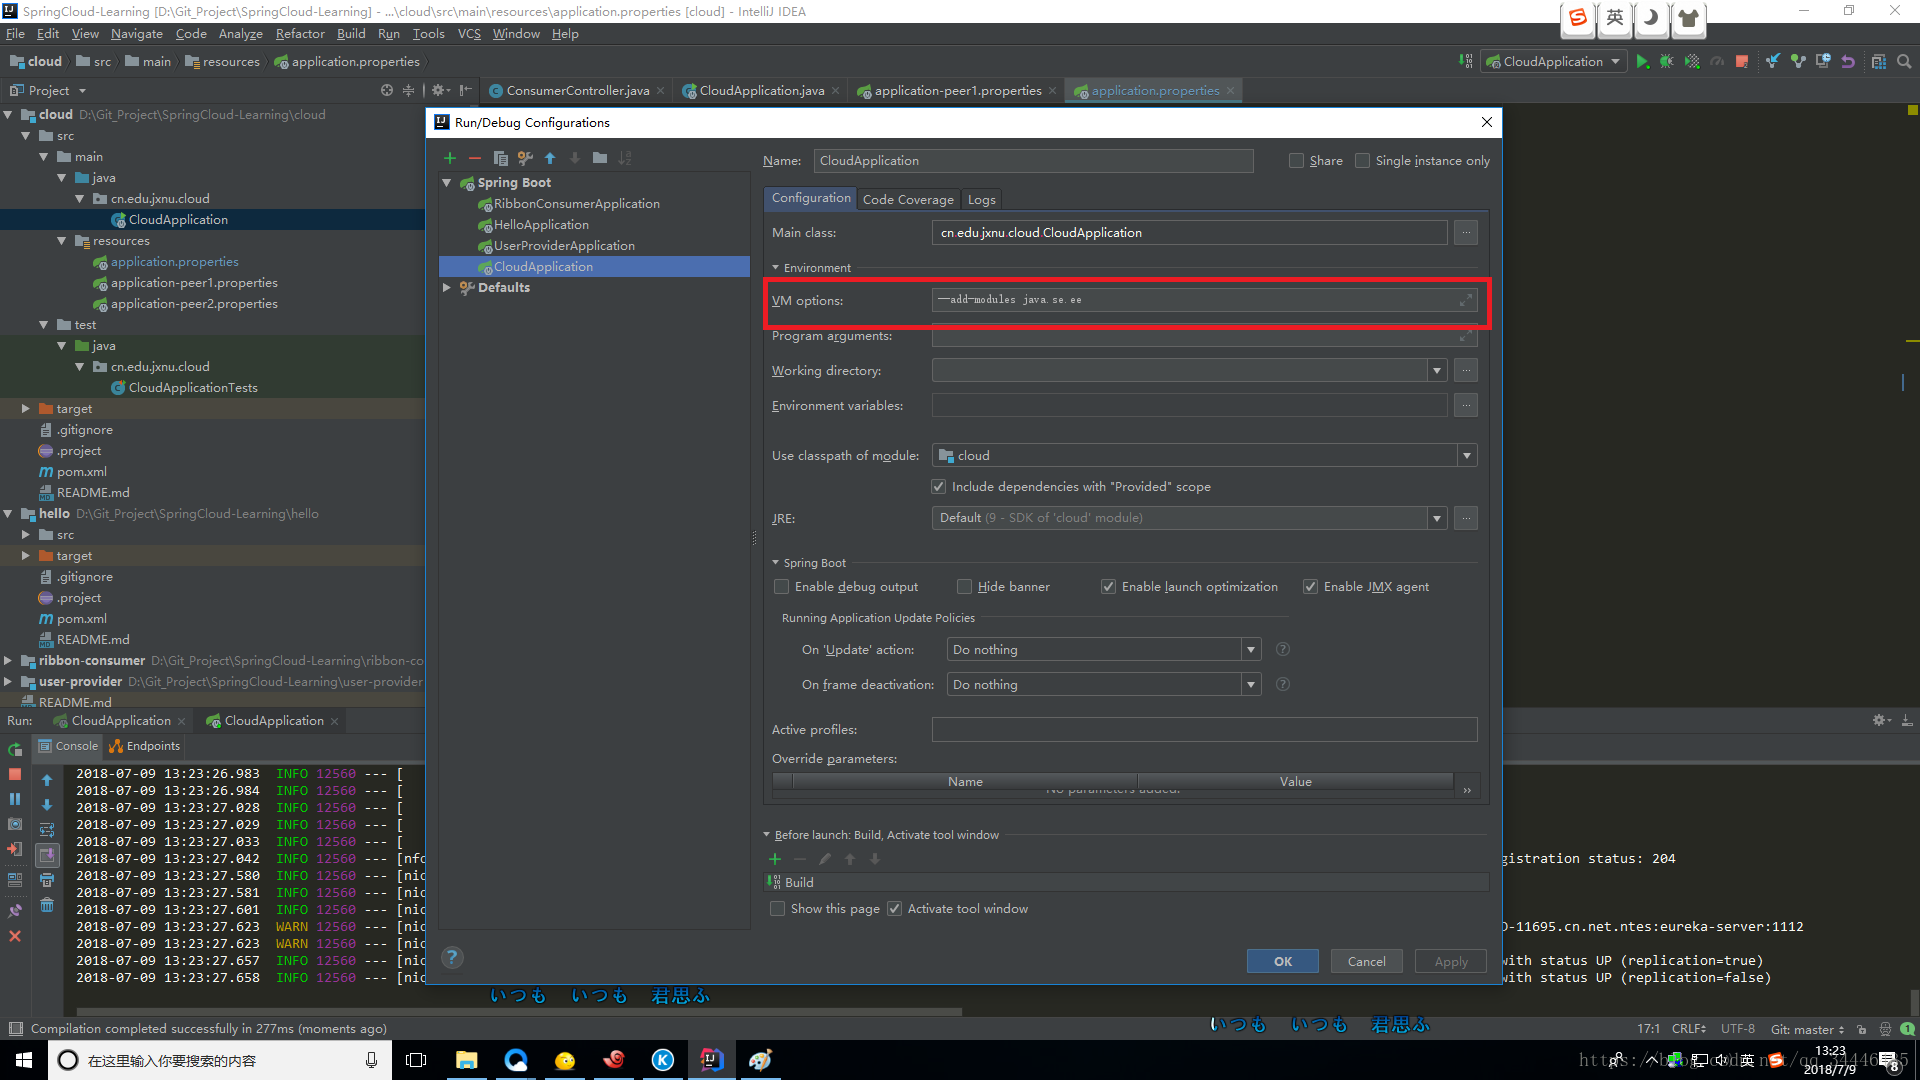Toggle Enable JMX agent checkbox
The width and height of the screenshot is (1920, 1080).
click(1310, 587)
